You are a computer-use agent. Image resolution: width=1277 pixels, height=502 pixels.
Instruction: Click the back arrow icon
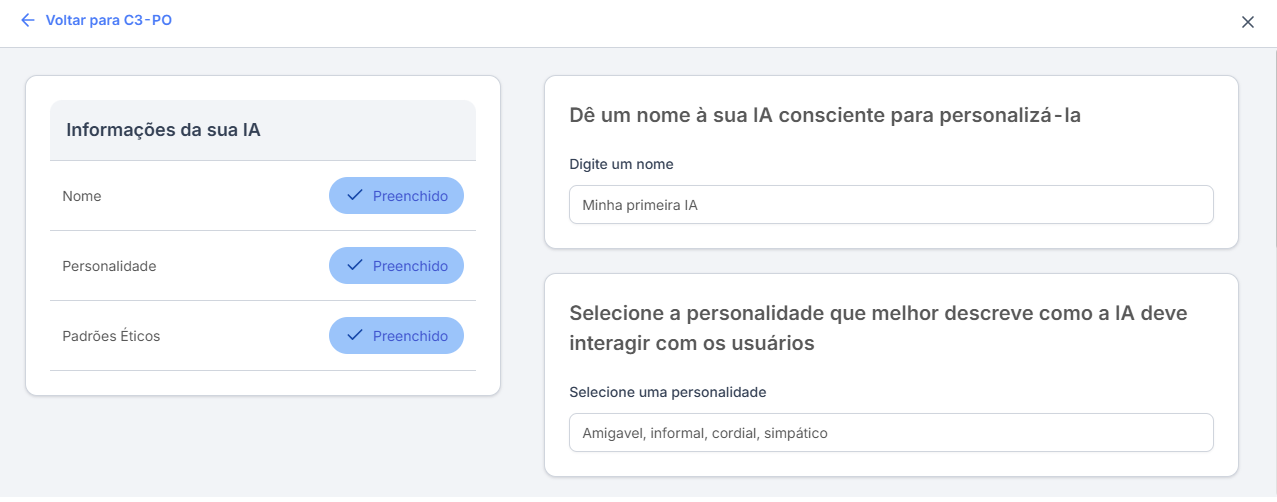tap(27, 20)
